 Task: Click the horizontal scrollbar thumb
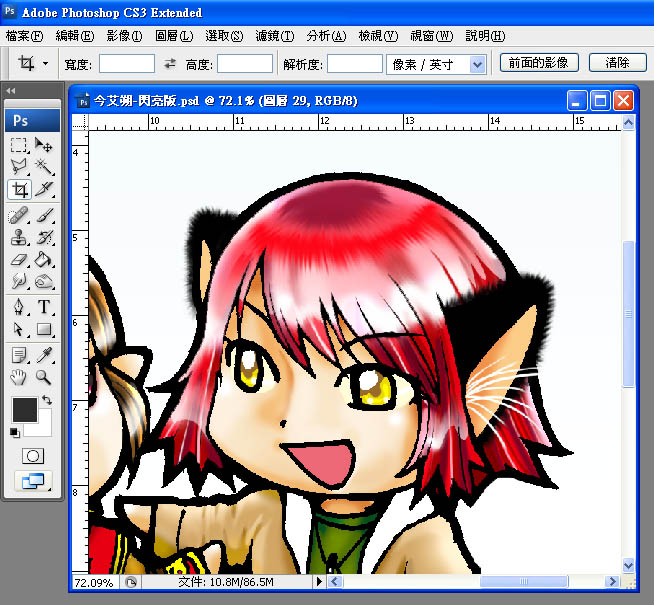click(524, 581)
